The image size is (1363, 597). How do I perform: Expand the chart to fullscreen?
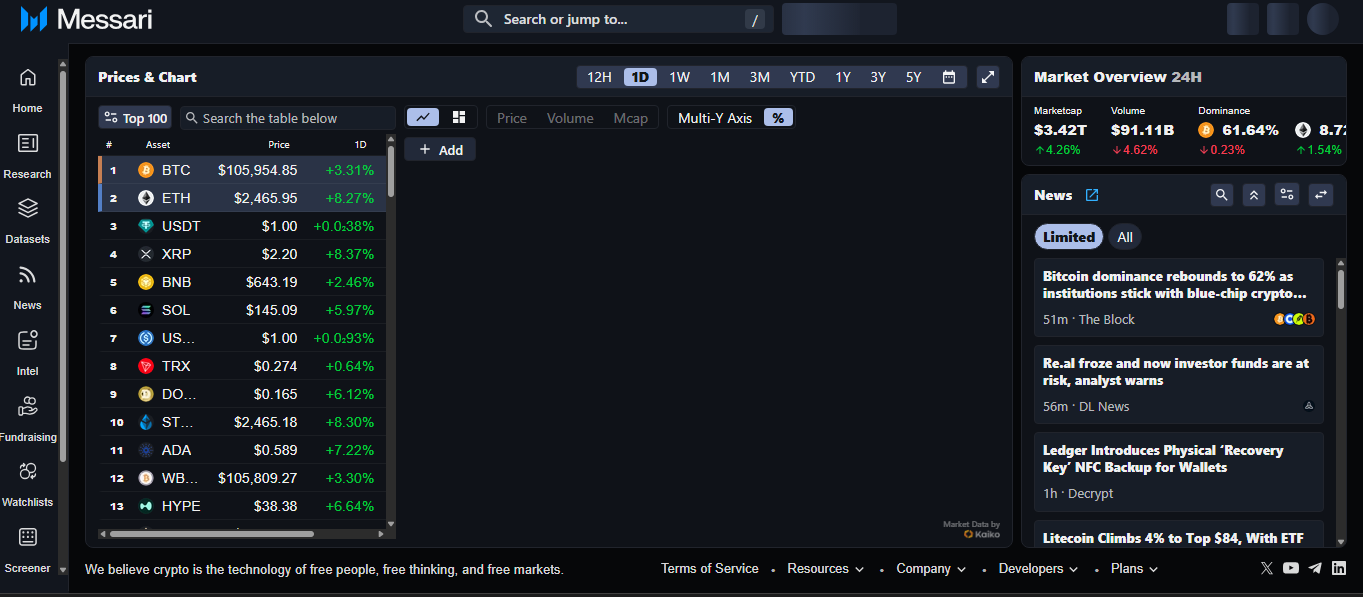tap(987, 77)
